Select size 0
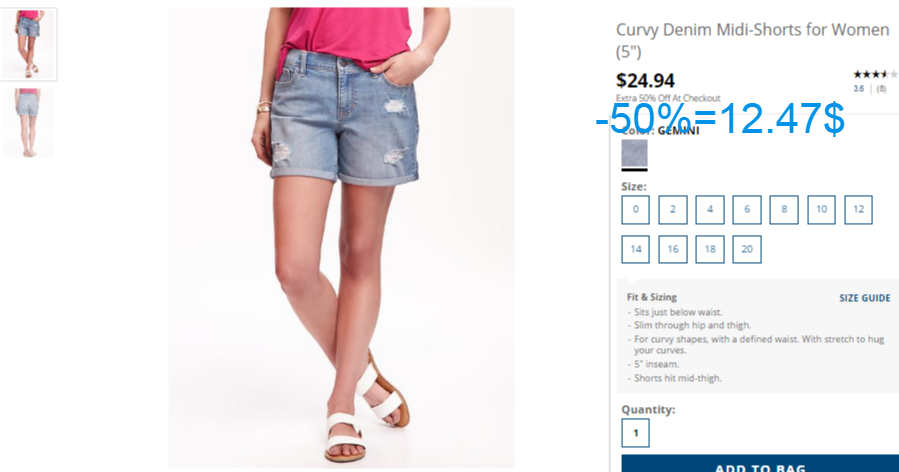 pyautogui.click(x=635, y=210)
